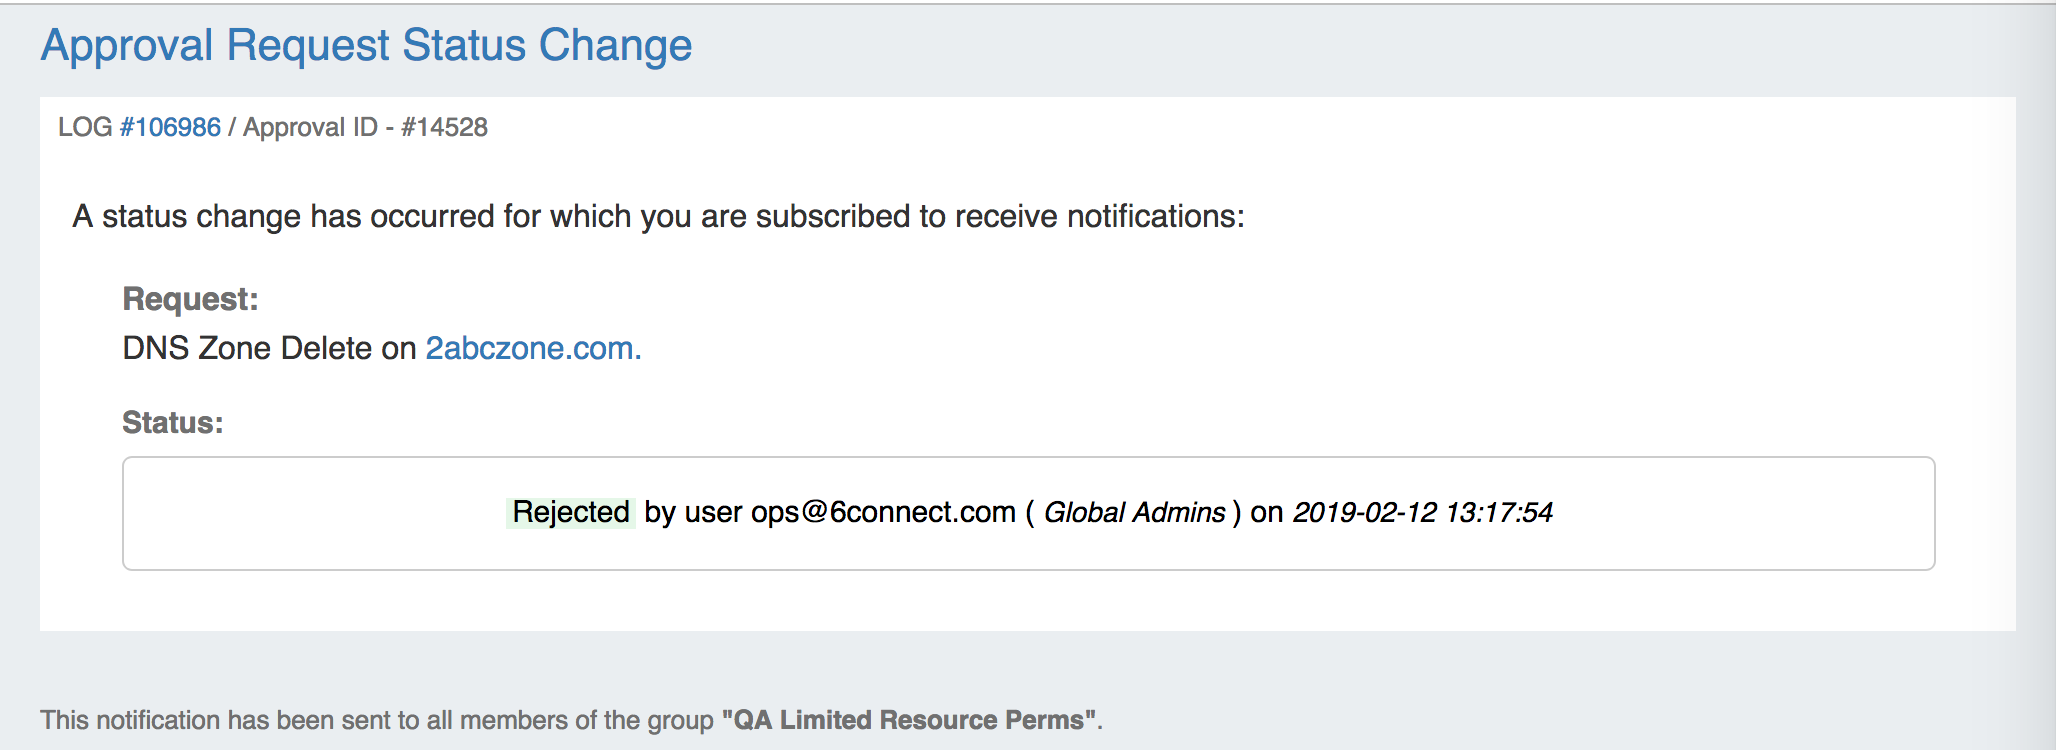
Task: Click the green Rejected status badge
Action: (570, 512)
